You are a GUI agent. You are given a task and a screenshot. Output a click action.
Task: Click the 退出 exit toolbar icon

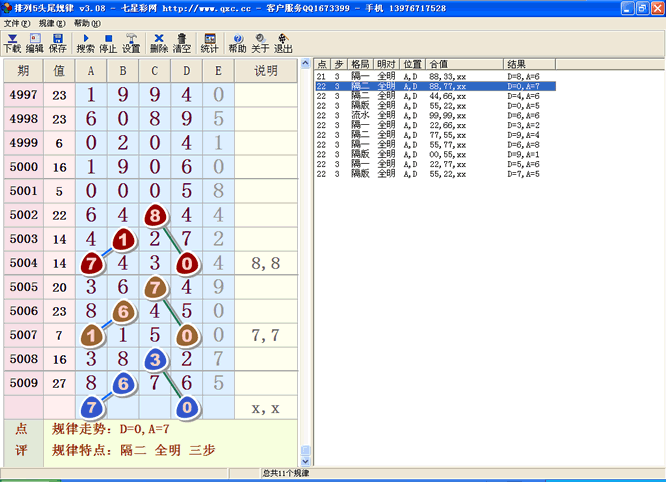coord(283,43)
